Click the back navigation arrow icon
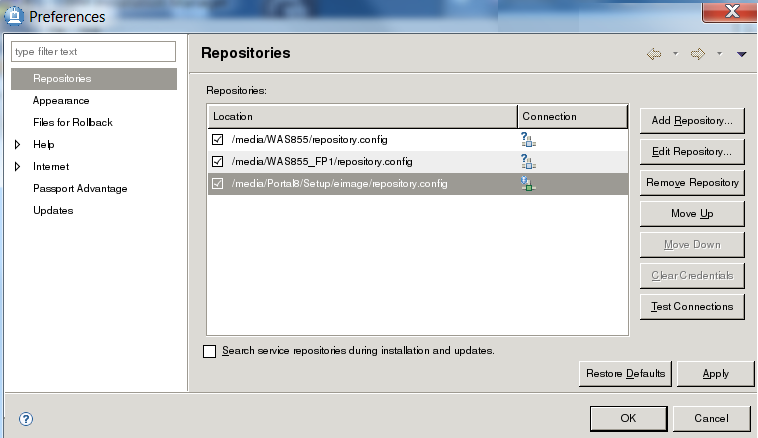Viewport: 758px width, 438px height. coord(654,54)
